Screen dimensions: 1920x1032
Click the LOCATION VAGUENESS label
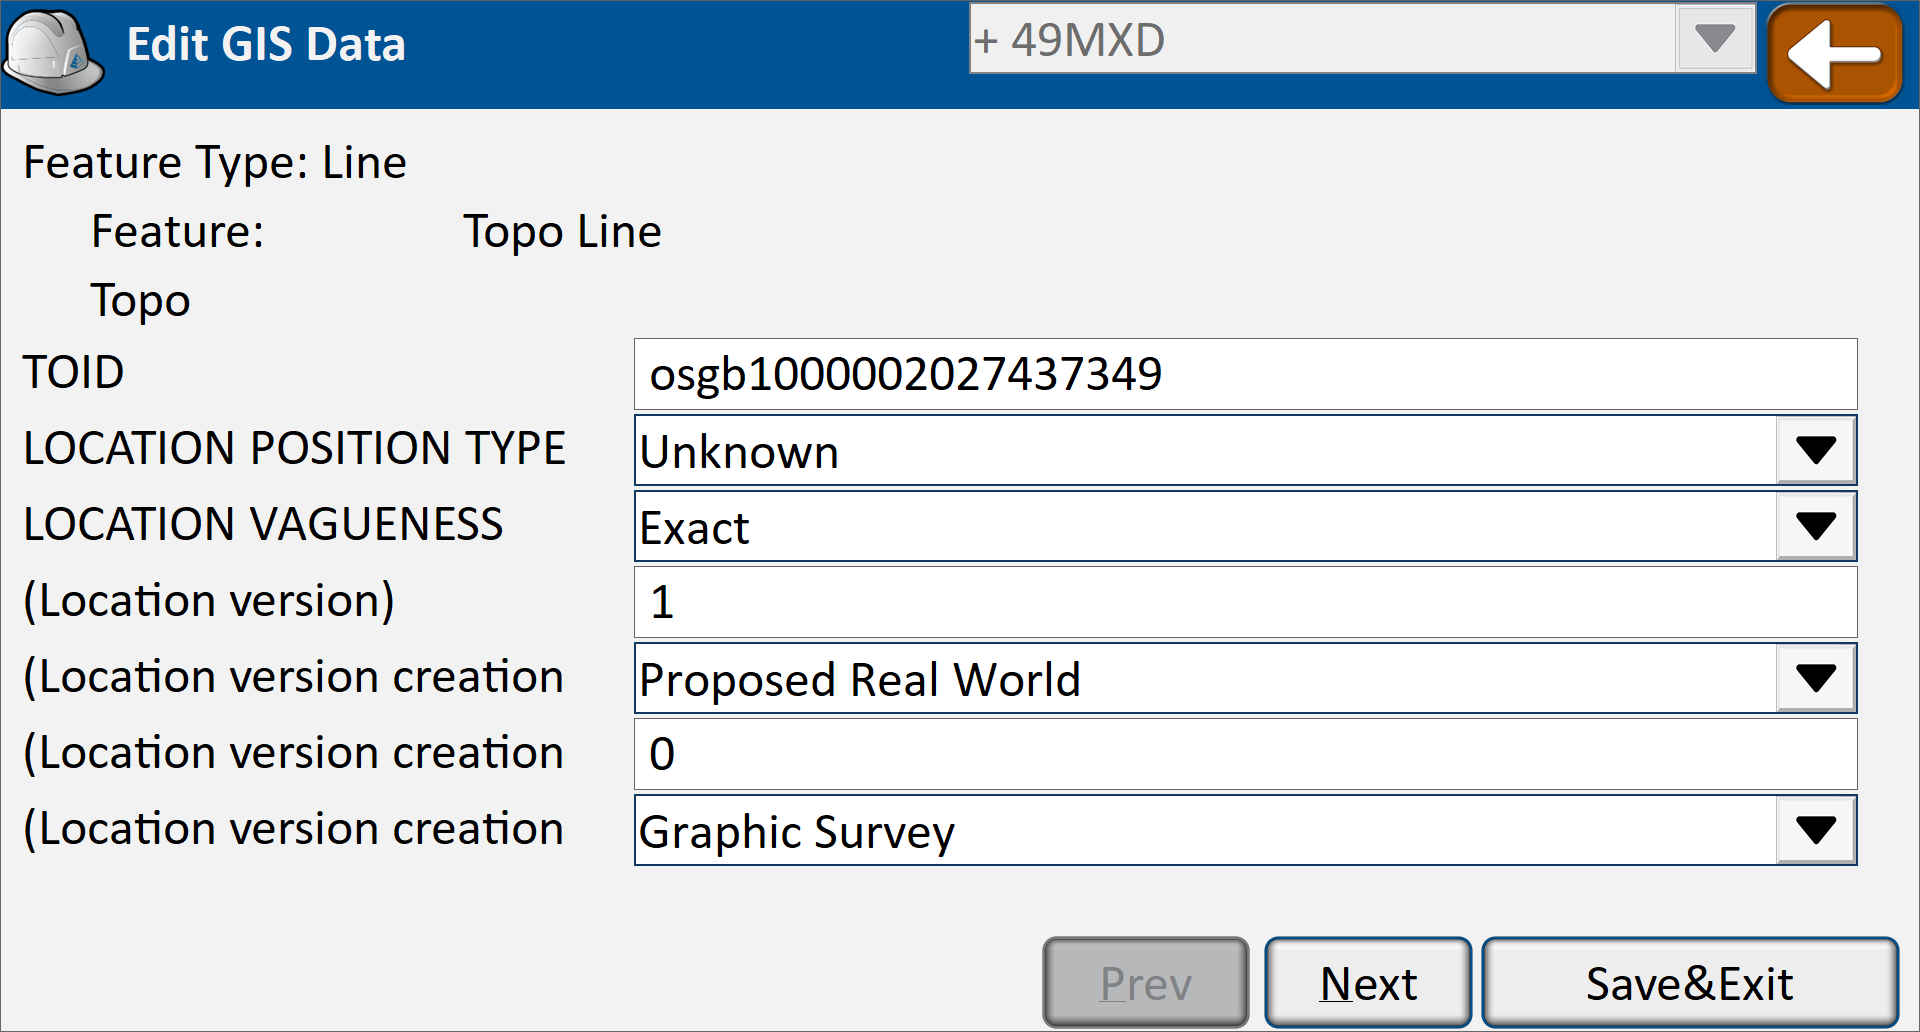(x=264, y=524)
